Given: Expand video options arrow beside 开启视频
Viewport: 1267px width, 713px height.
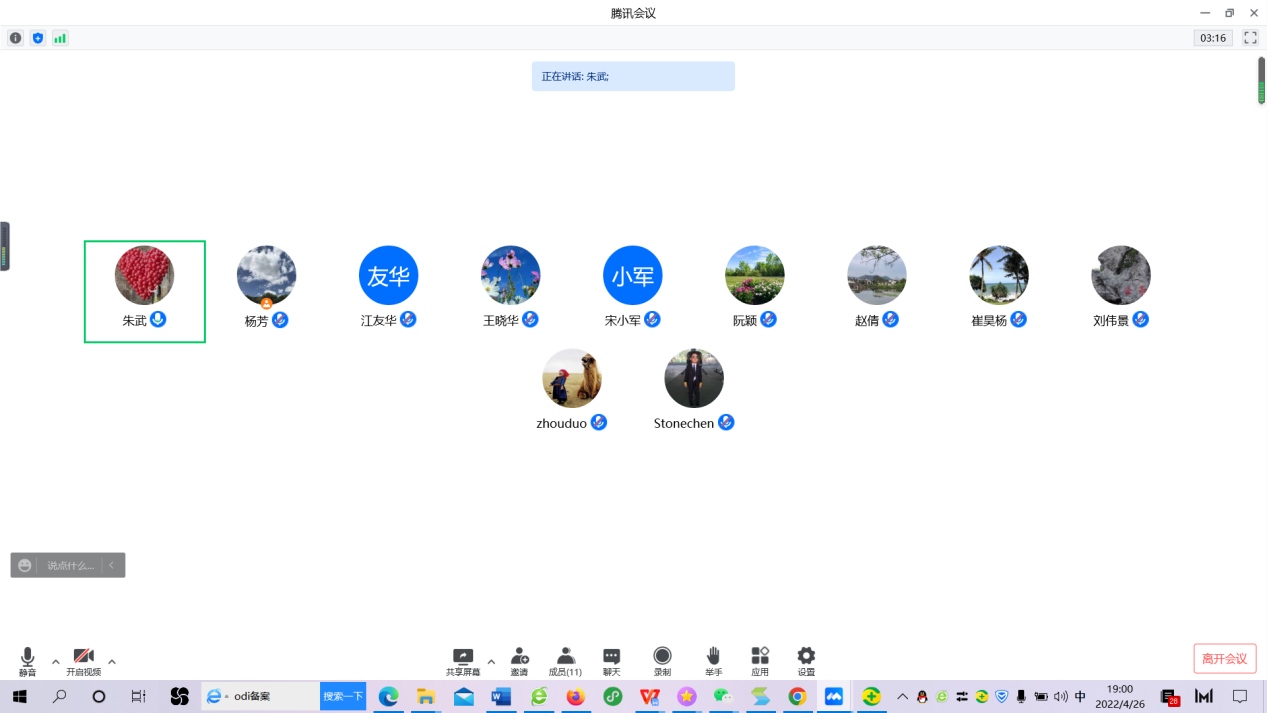Looking at the screenshot, I should (112, 661).
